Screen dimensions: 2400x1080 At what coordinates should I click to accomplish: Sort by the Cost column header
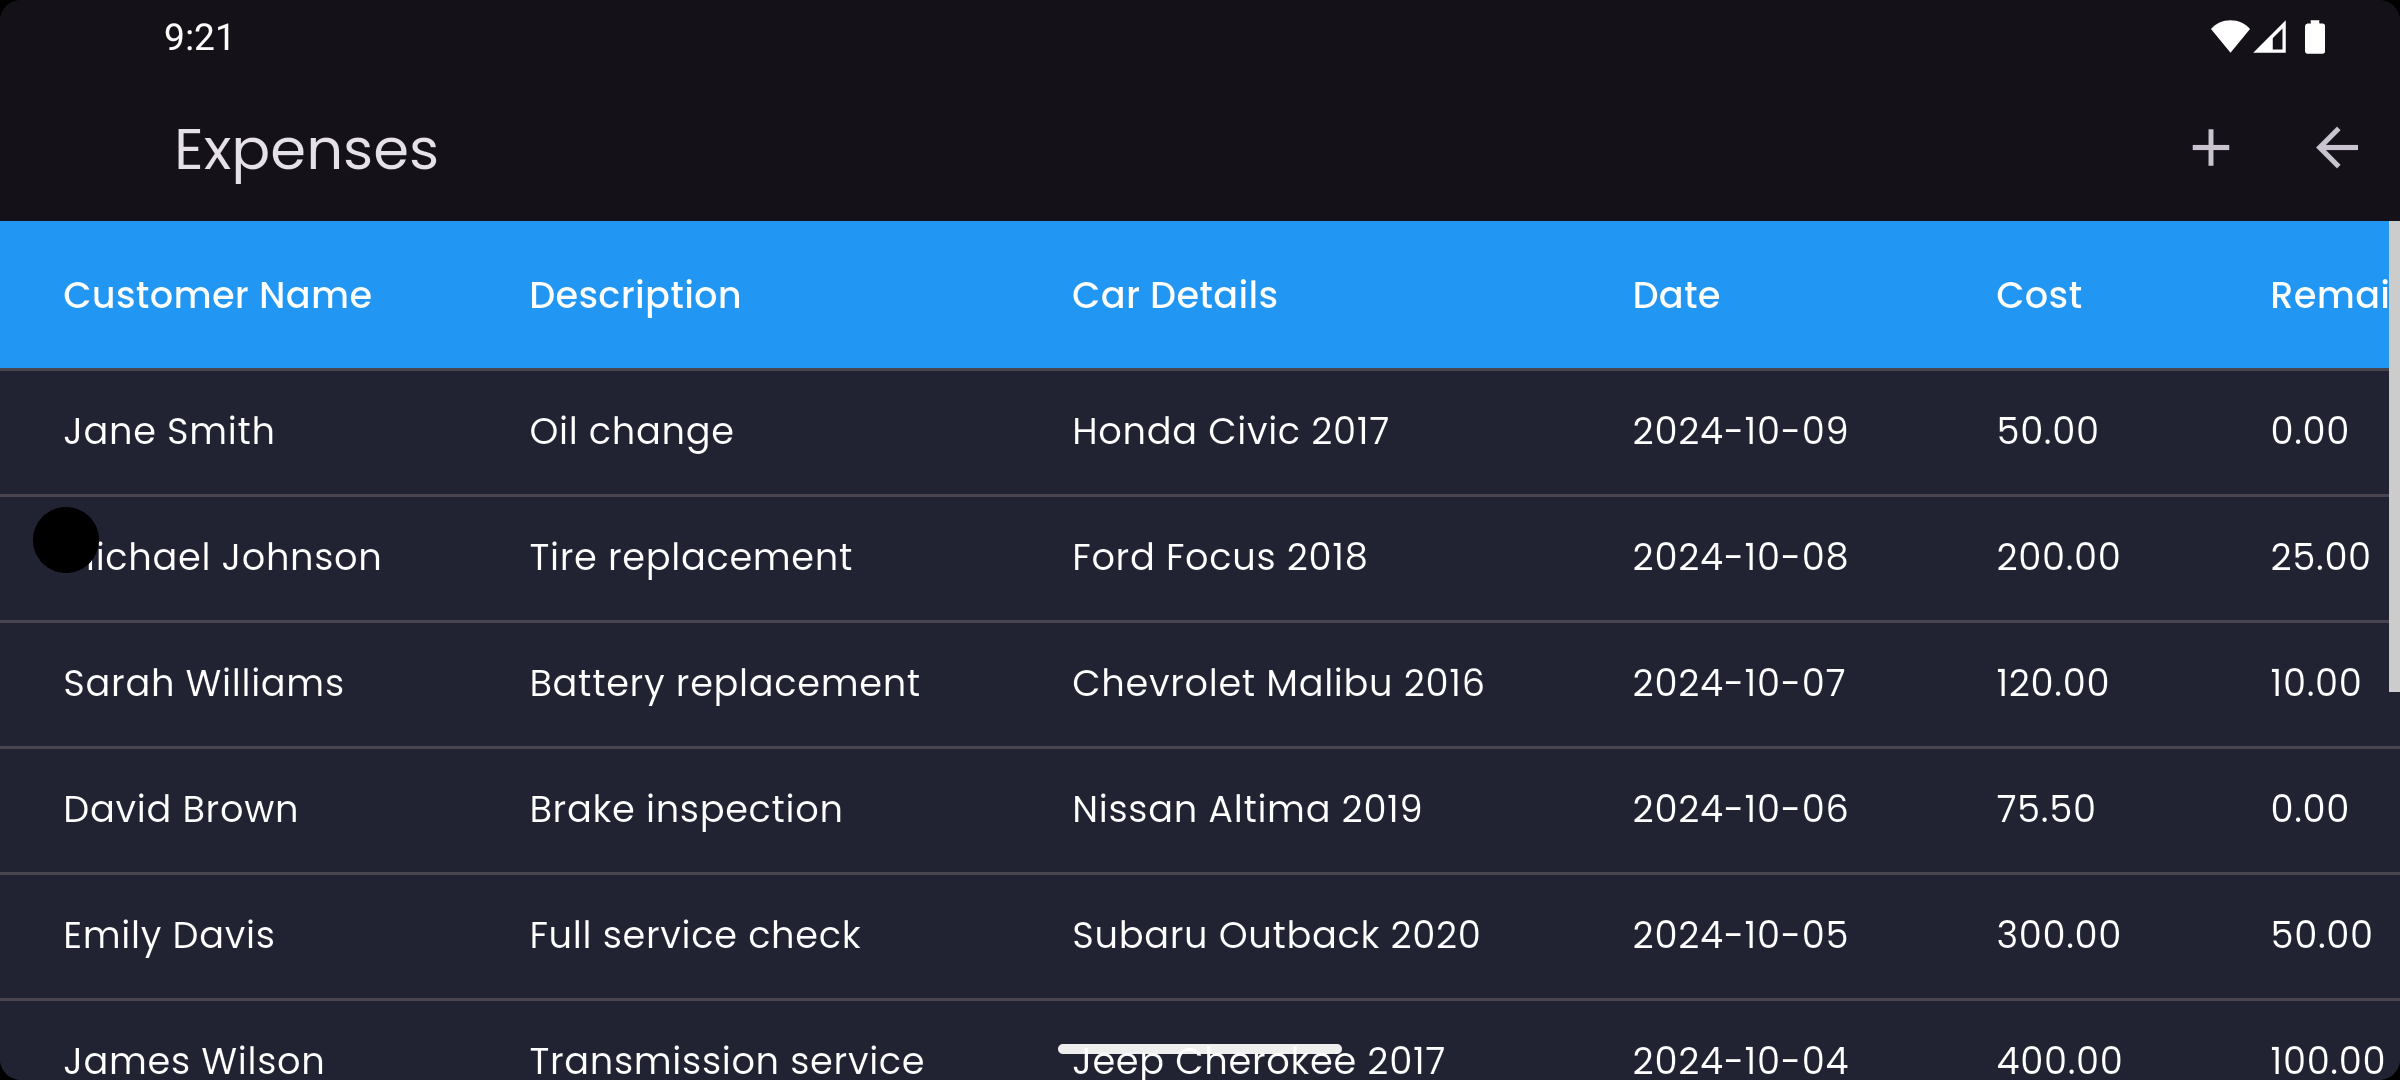coord(2038,294)
